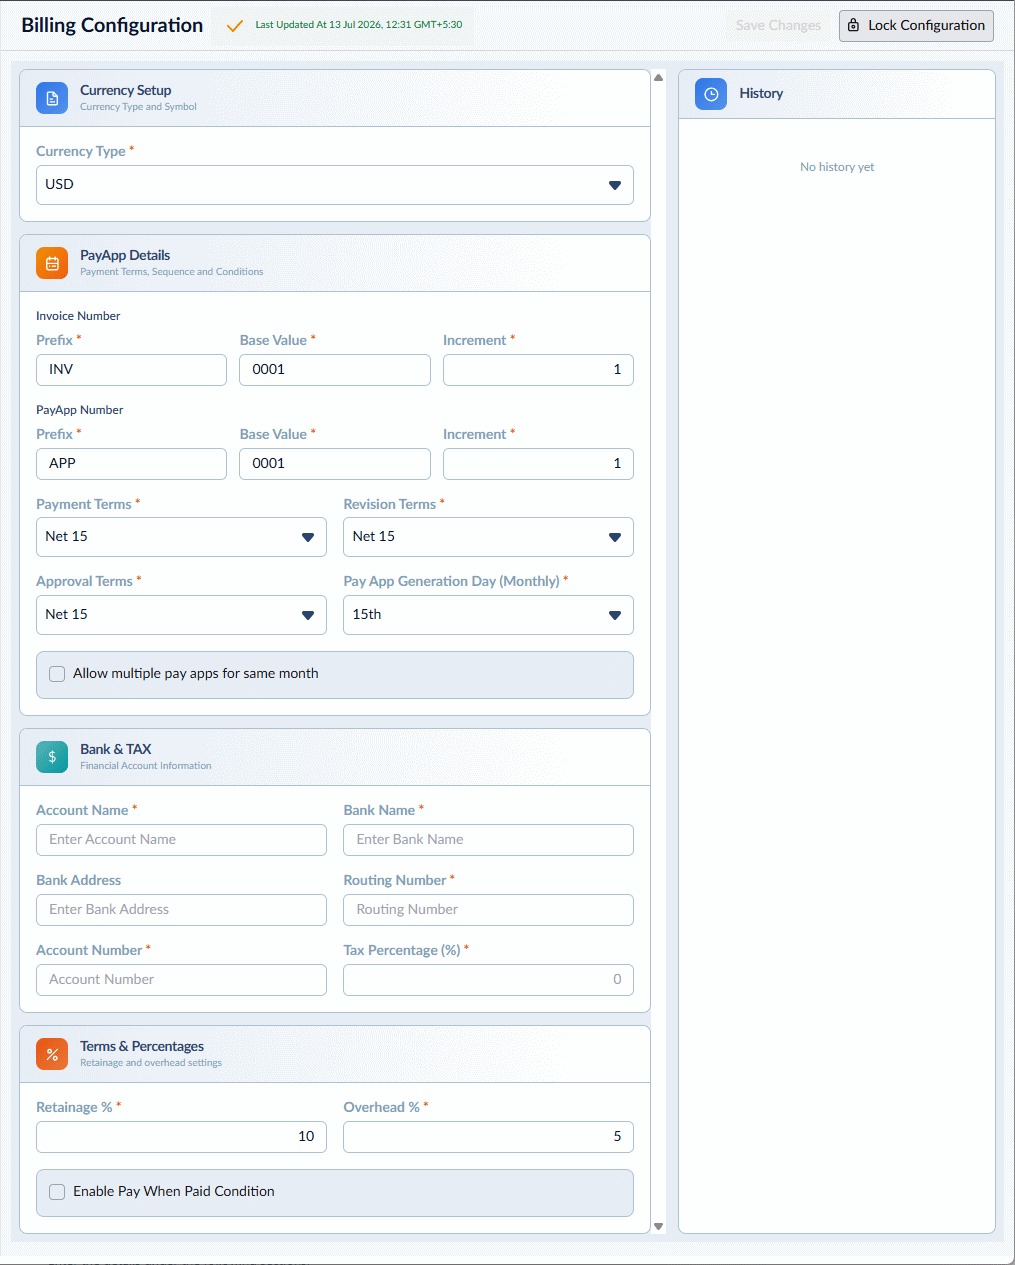This screenshot has width=1015, height=1265.
Task: Click the Billing Configuration heading
Action: pyautogui.click(x=112, y=26)
